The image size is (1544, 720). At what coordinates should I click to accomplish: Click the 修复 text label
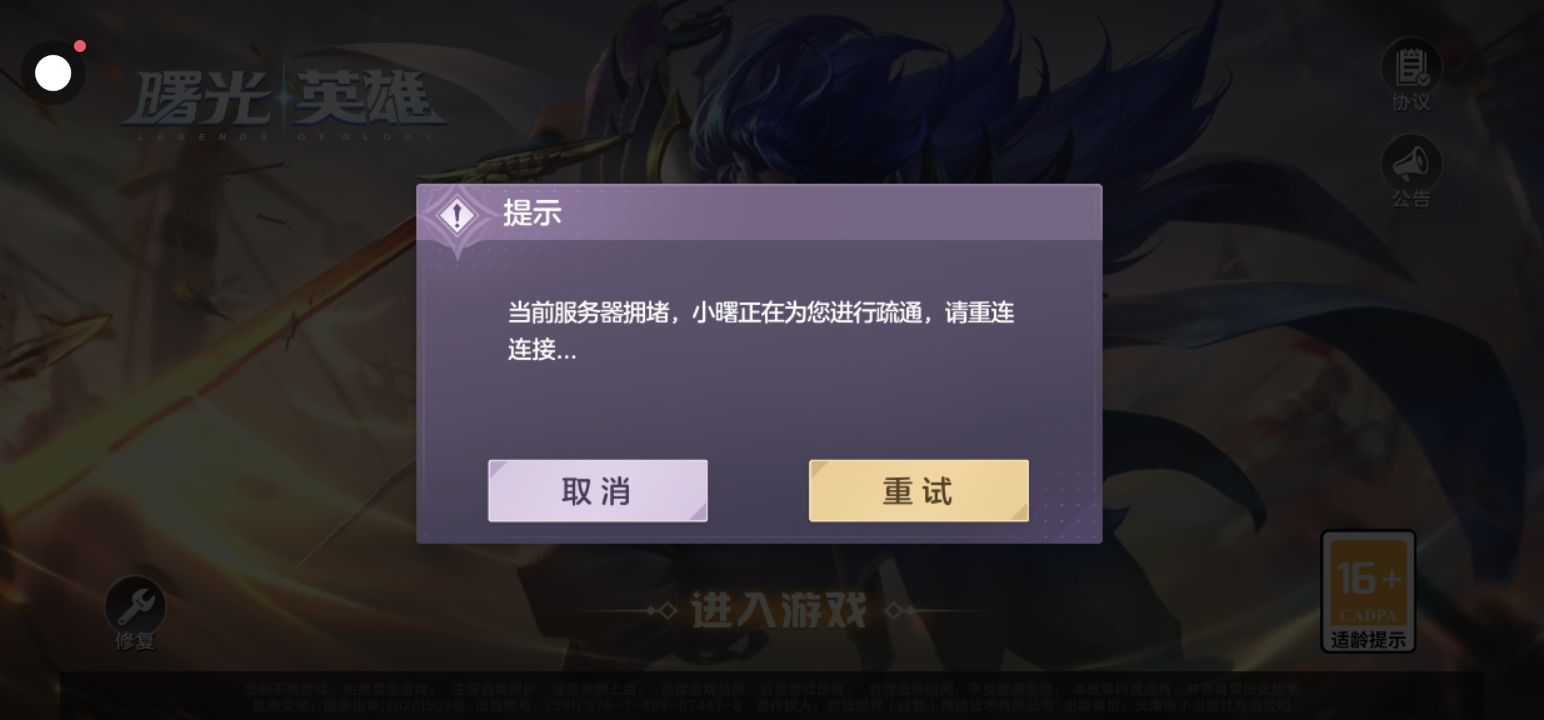135,641
